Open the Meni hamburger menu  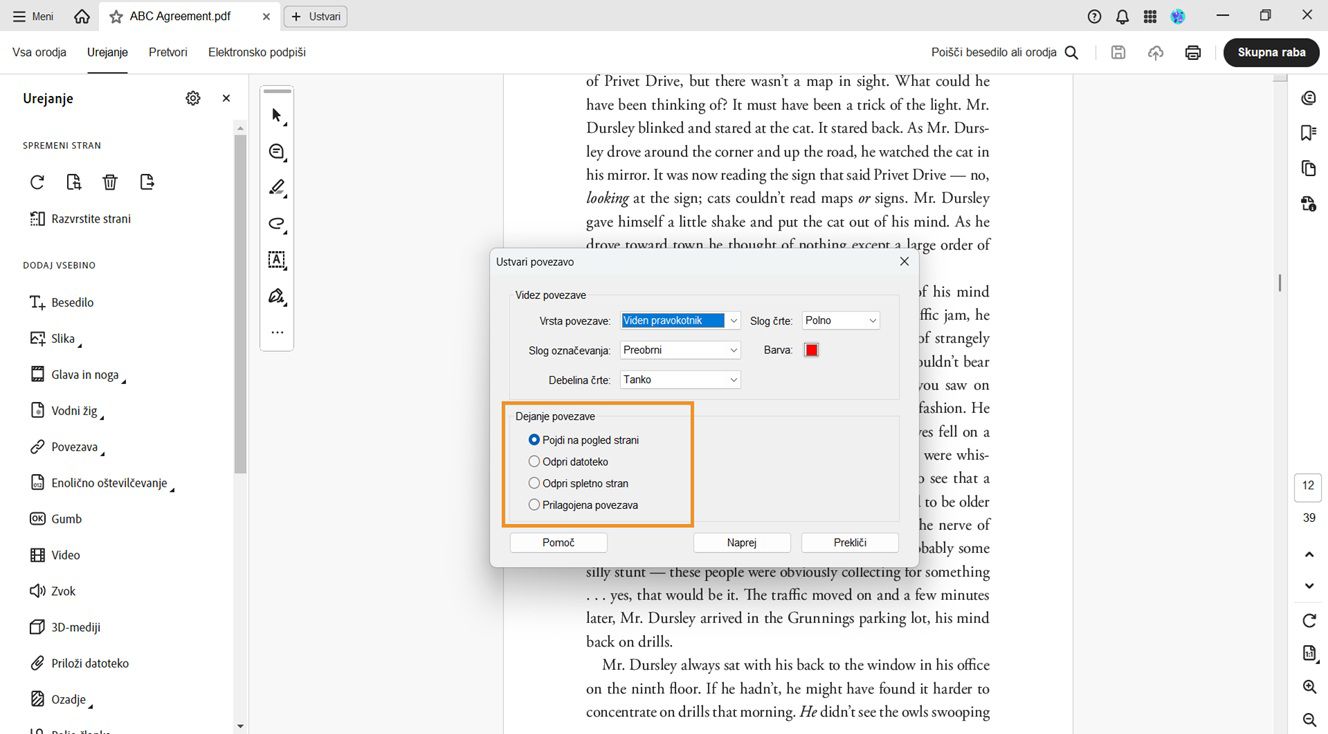33,16
